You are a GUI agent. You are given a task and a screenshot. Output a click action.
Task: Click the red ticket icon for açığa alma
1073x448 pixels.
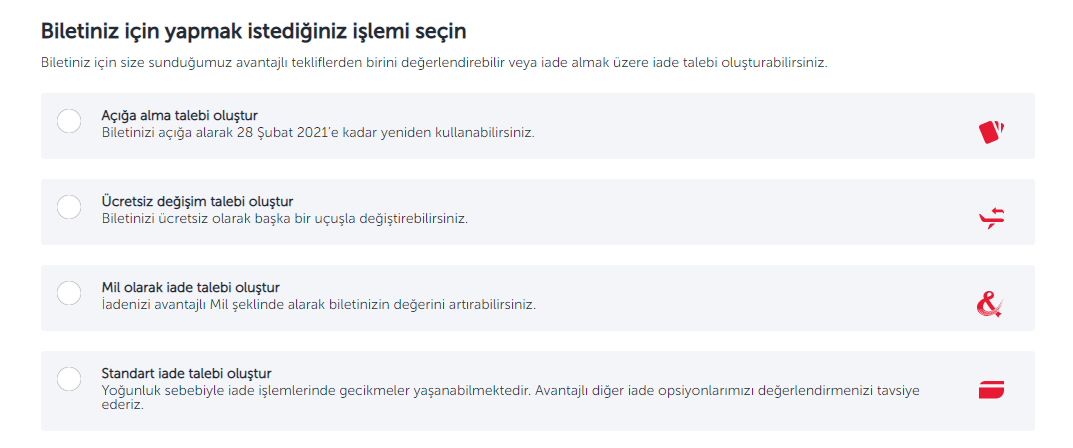[x=991, y=131]
